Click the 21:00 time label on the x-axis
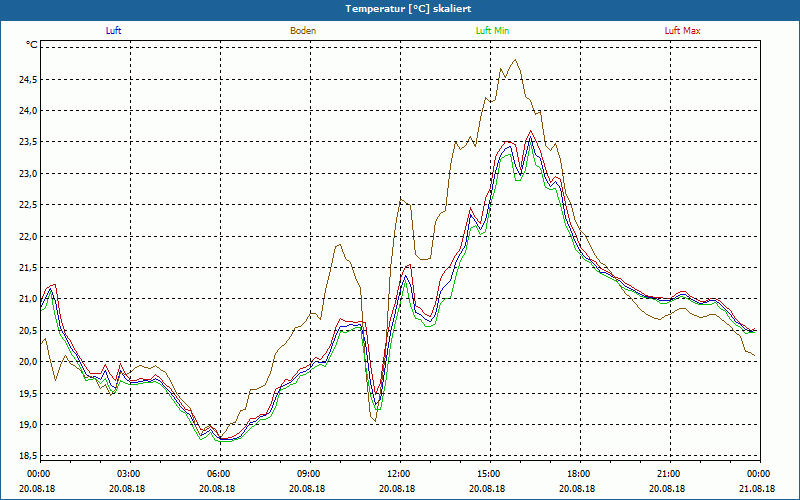The height and width of the screenshot is (500, 800). (670, 474)
